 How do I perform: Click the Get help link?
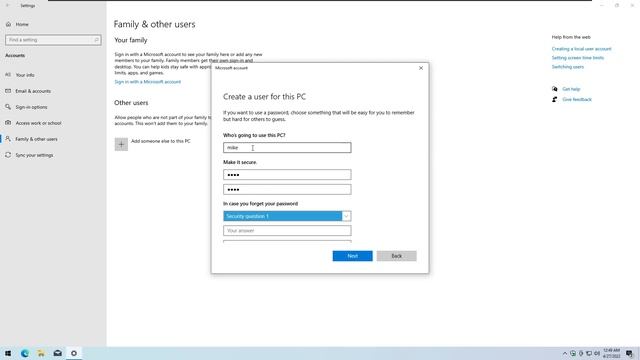click(x=571, y=89)
